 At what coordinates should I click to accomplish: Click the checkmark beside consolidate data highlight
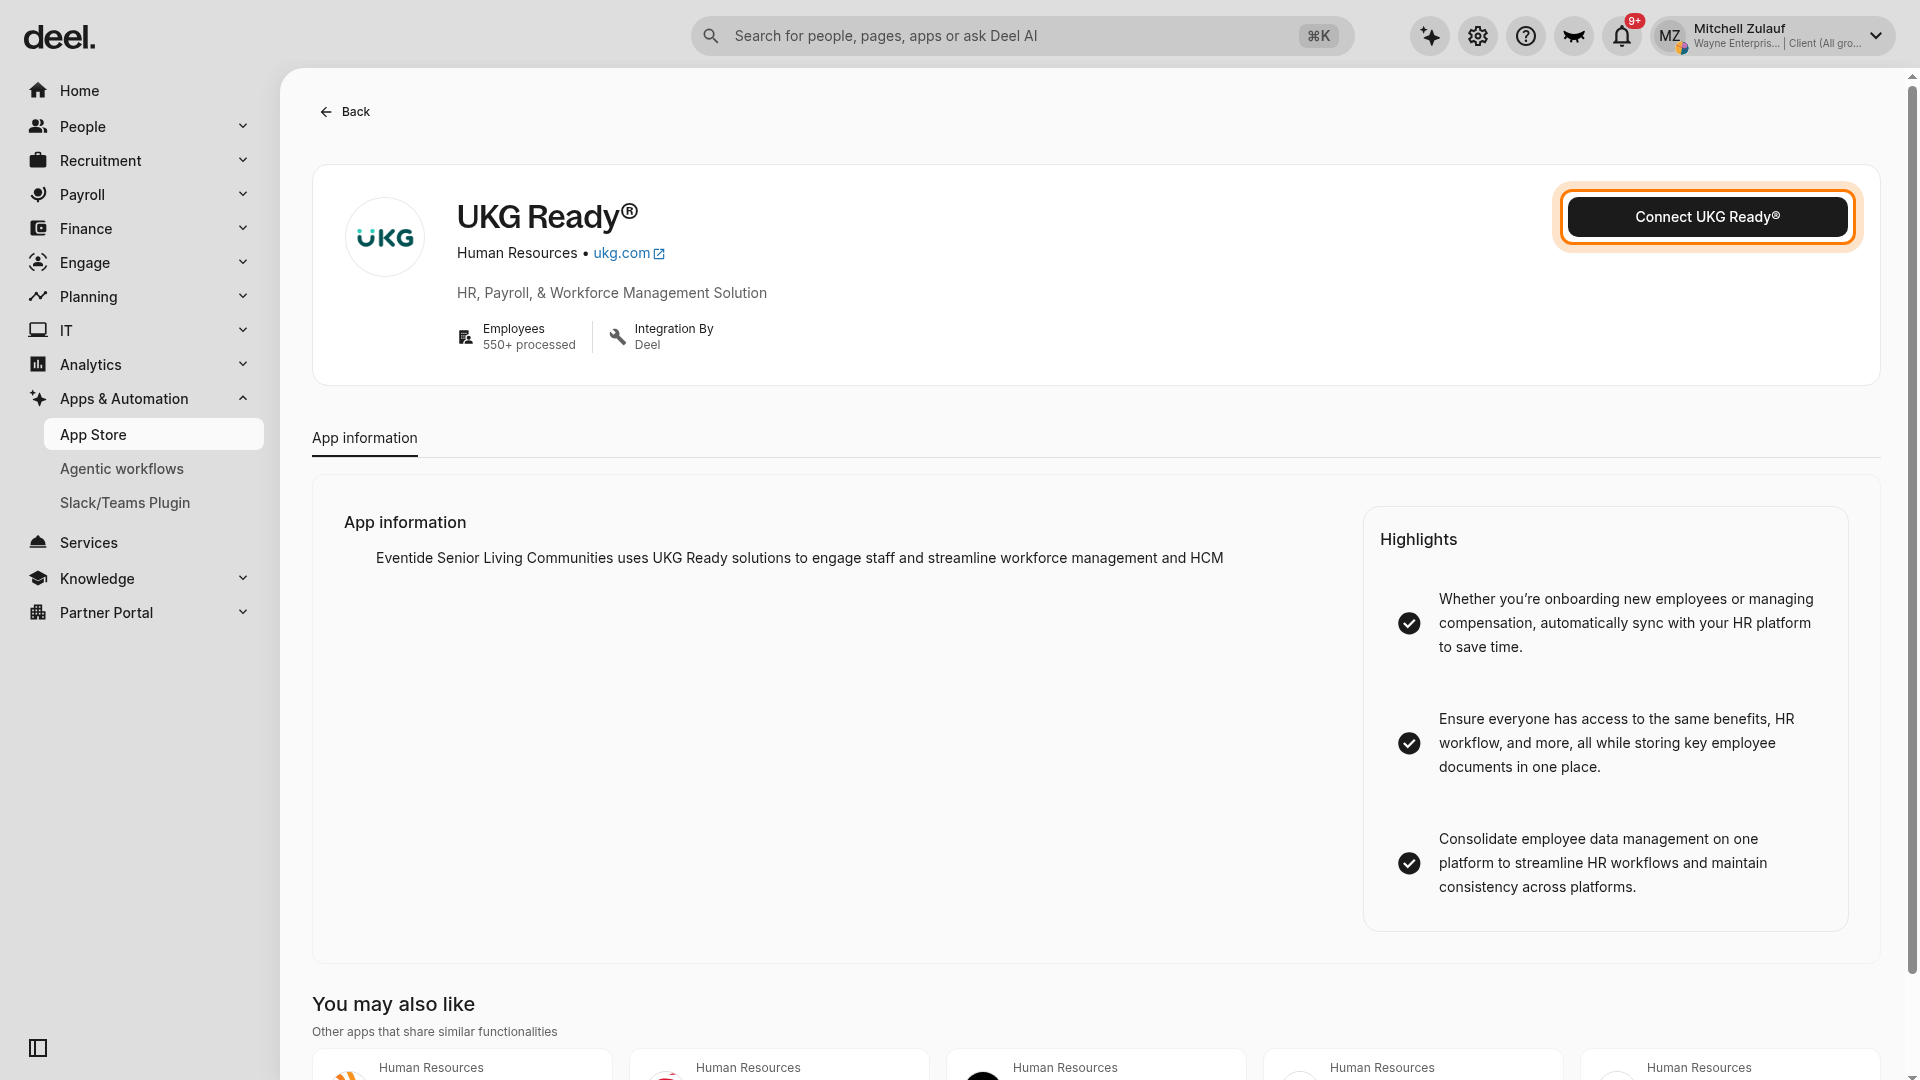point(1409,863)
